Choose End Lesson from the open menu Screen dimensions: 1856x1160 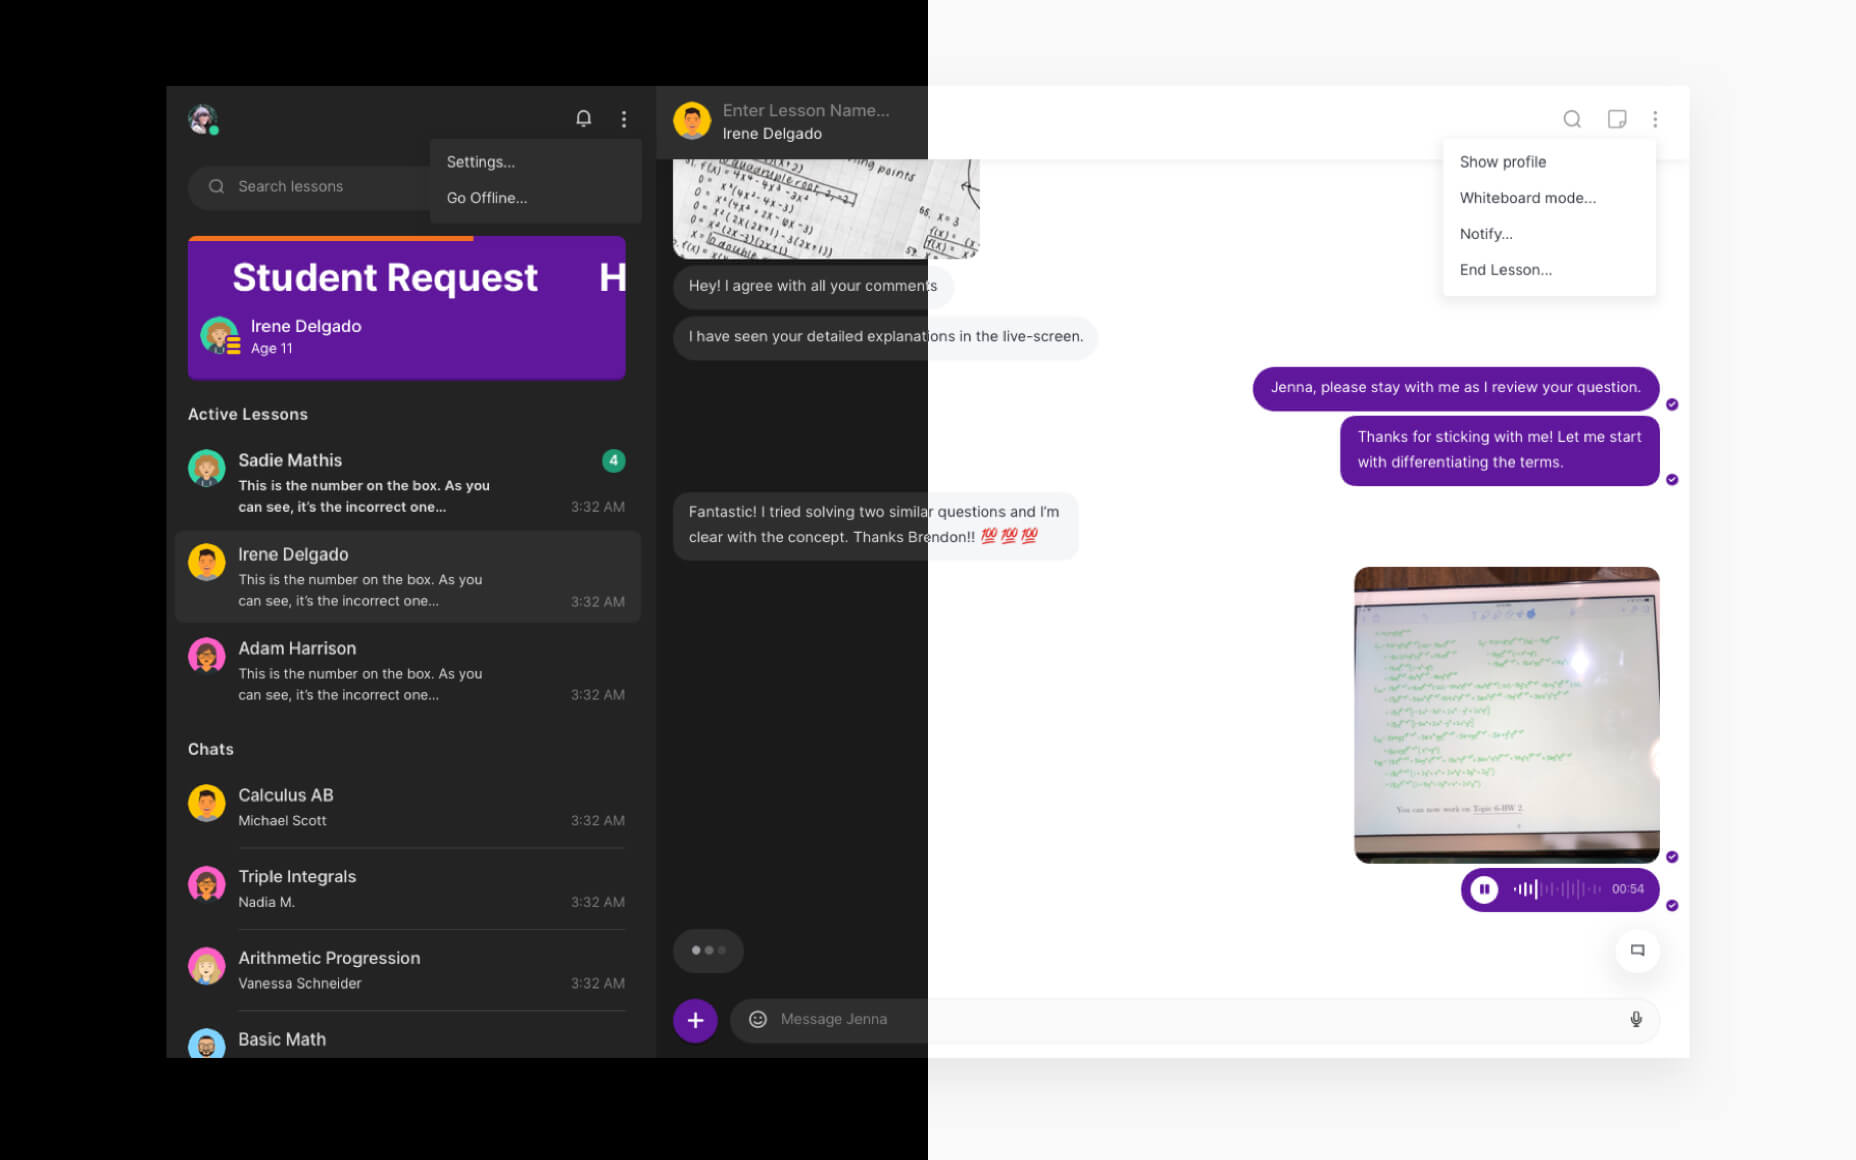point(1505,269)
